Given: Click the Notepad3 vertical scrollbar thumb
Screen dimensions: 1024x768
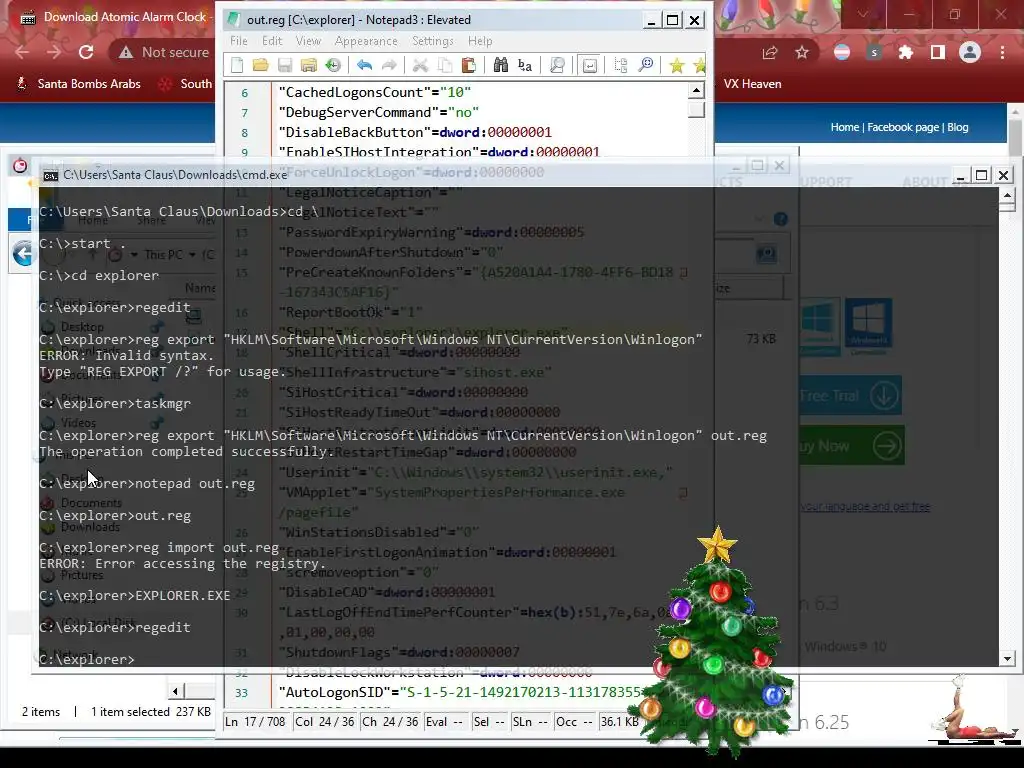Looking at the screenshot, I should coord(696,109).
